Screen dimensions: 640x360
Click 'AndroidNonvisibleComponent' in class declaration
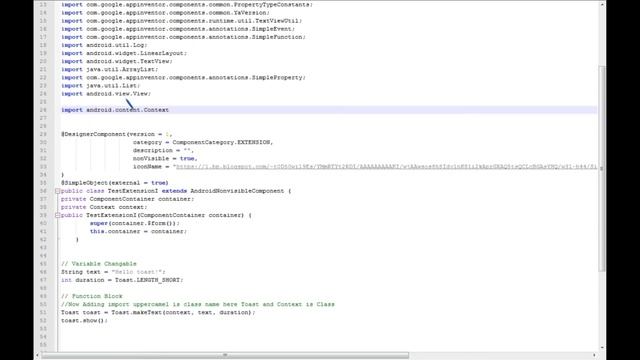pos(237,191)
